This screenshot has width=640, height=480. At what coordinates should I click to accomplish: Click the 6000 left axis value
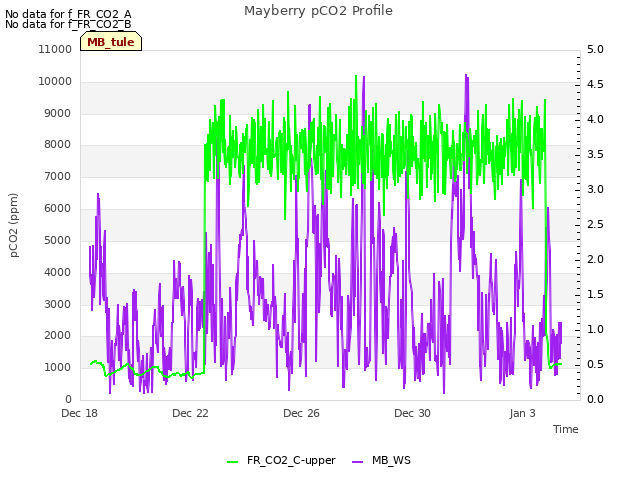coord(58,208)
